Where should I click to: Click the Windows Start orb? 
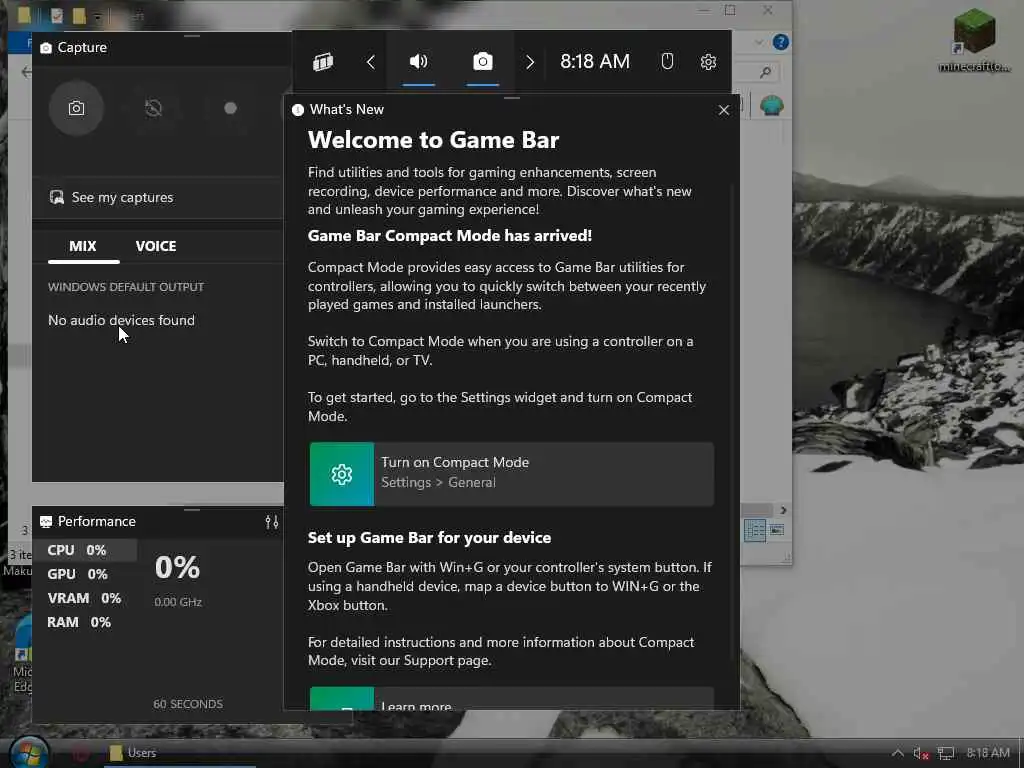click(x=27, y=753)
